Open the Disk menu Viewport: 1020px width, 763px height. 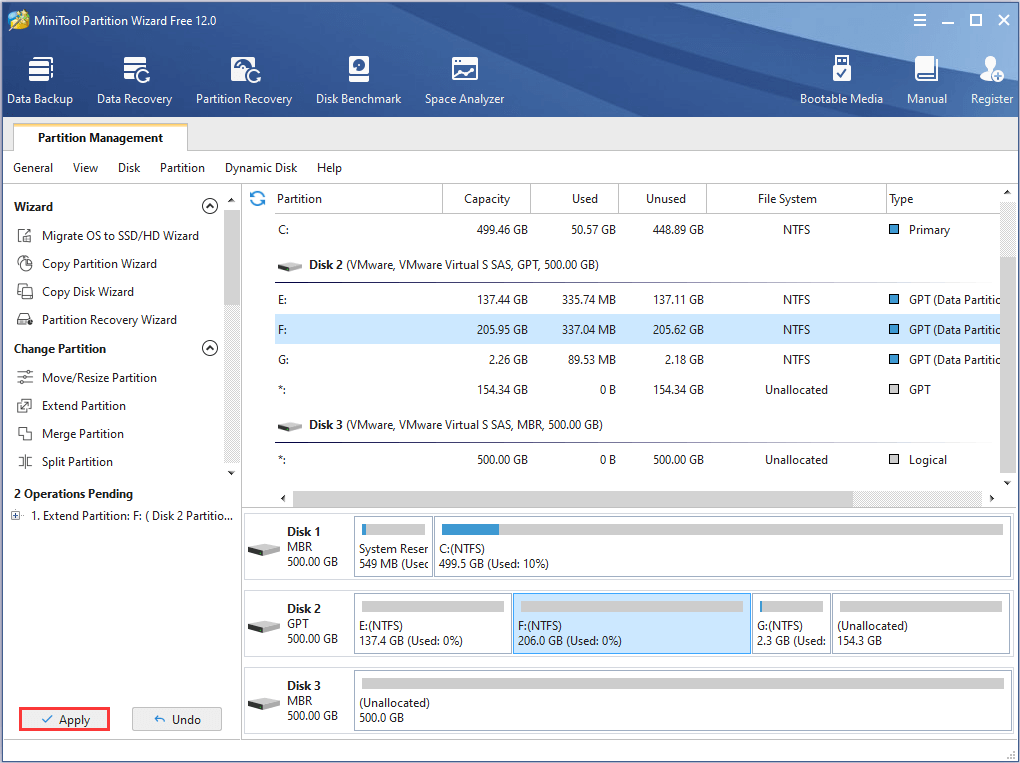pyautogui.click(x=129, y=168)
